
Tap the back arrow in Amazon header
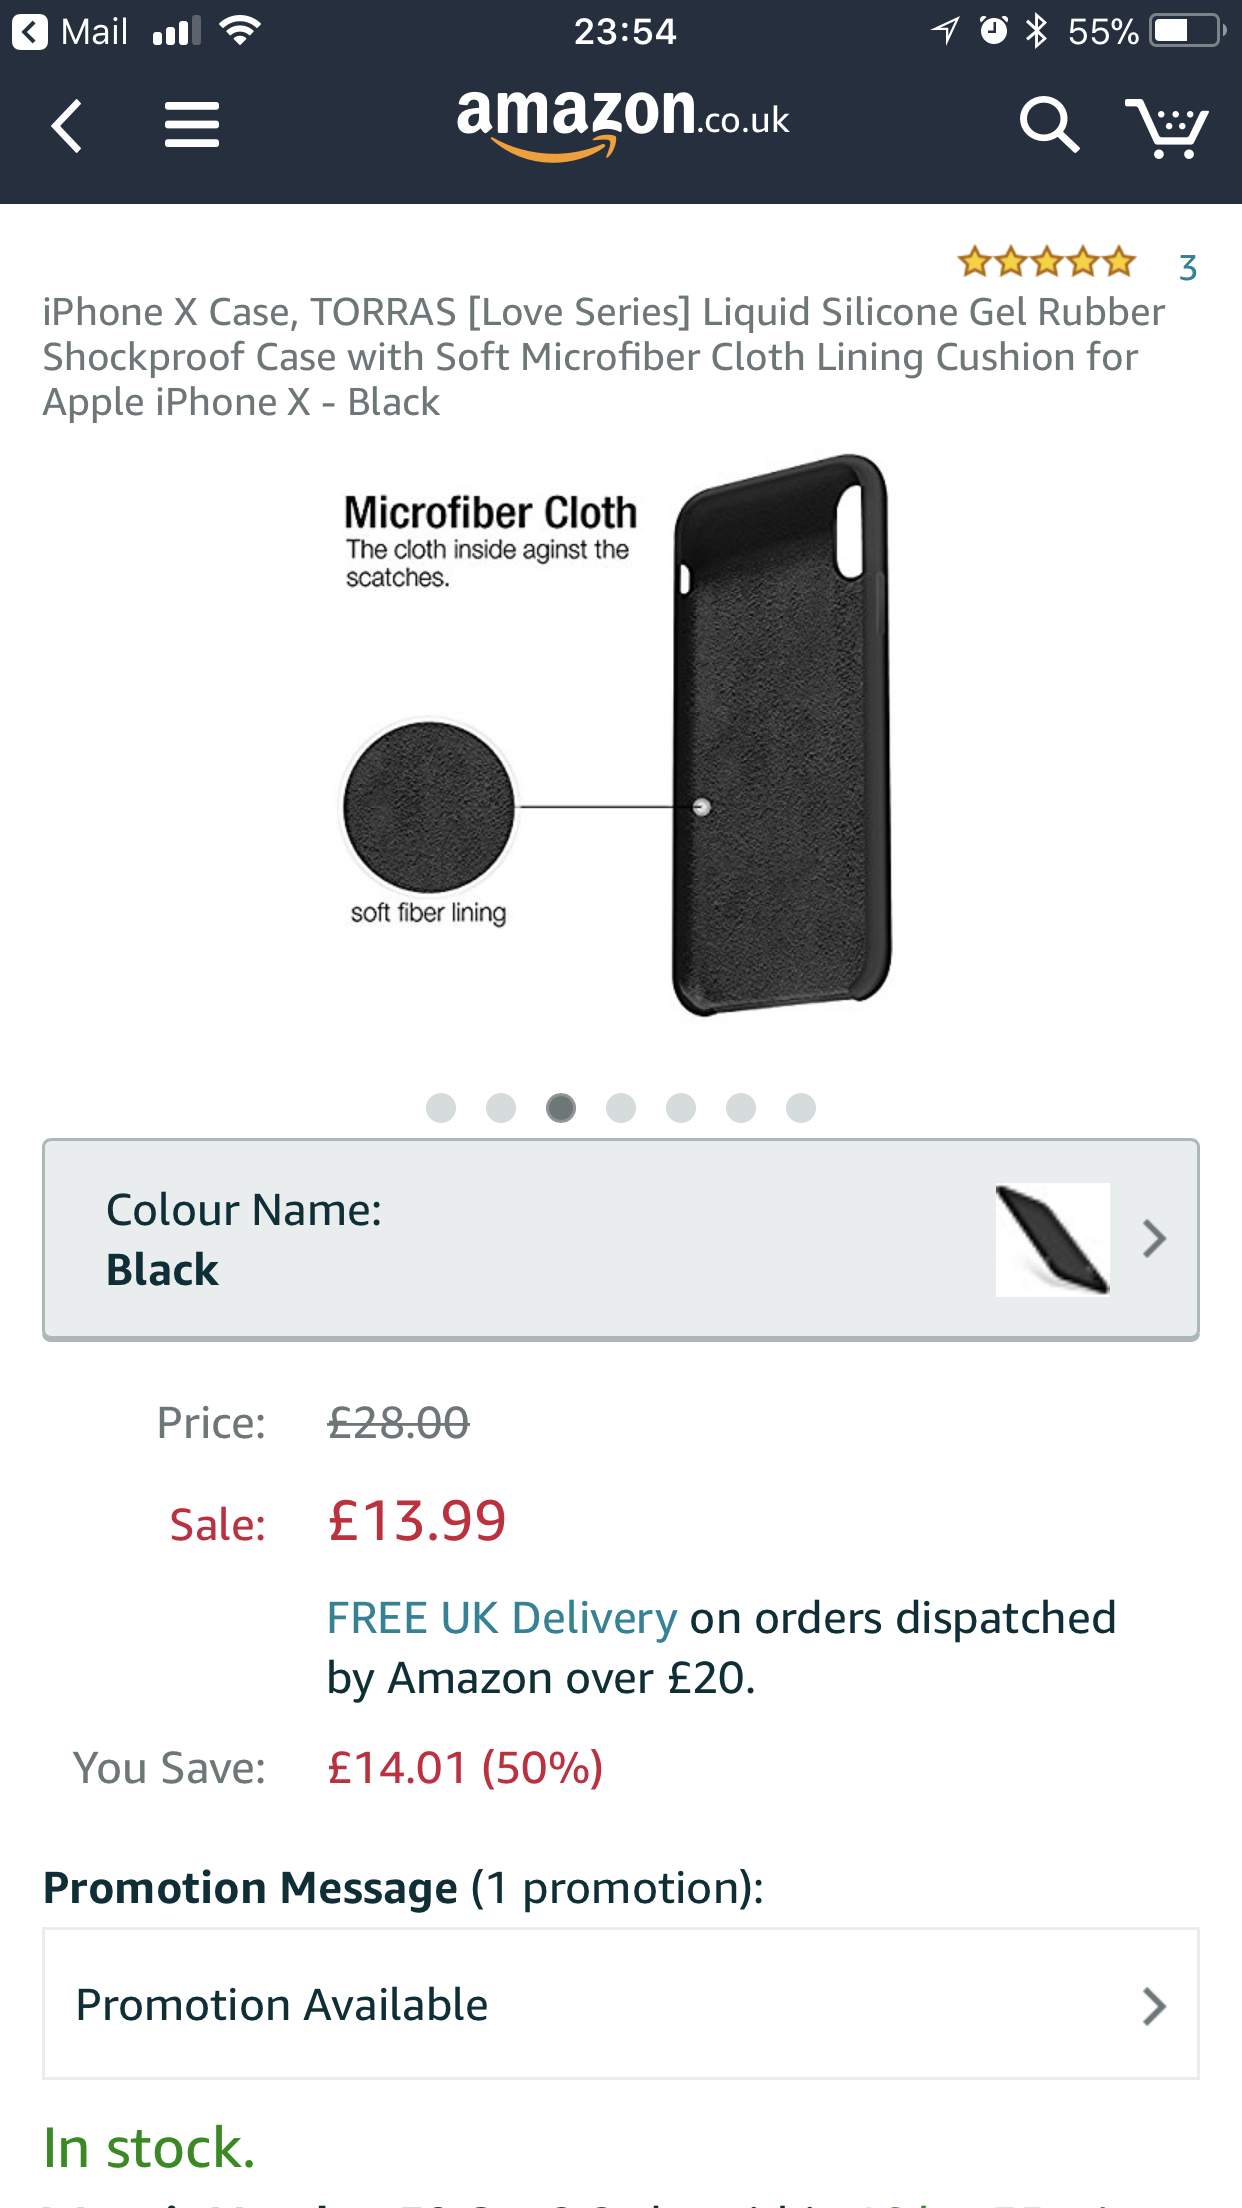(x=67, y=126)
